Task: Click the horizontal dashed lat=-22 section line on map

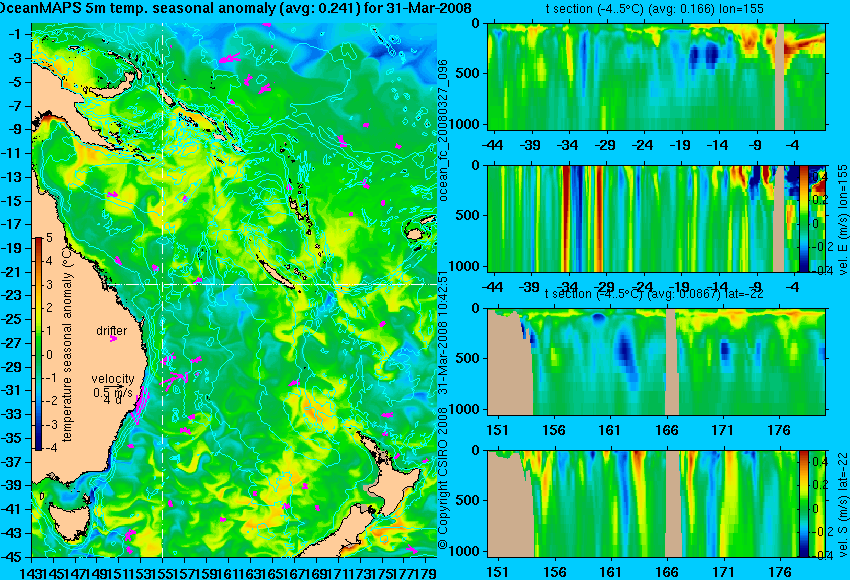Action: pos(271,284)
